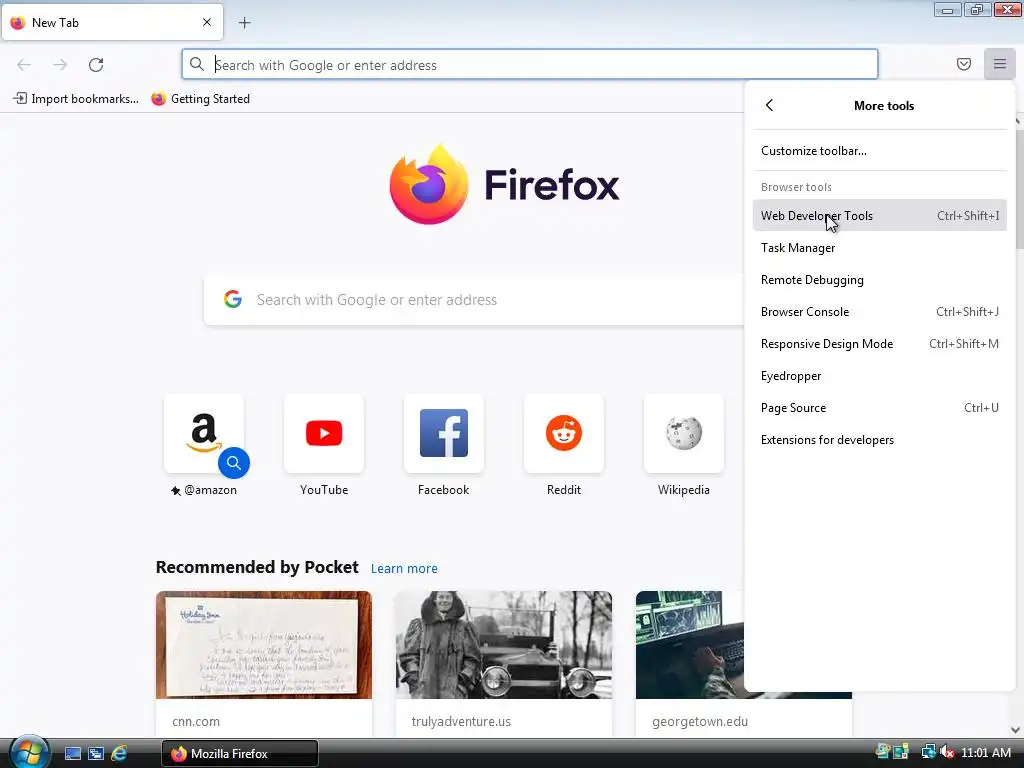This screenshot has width=1024, height=768.
Task: Open the Amazon top site tile
Action: (204, 434)
